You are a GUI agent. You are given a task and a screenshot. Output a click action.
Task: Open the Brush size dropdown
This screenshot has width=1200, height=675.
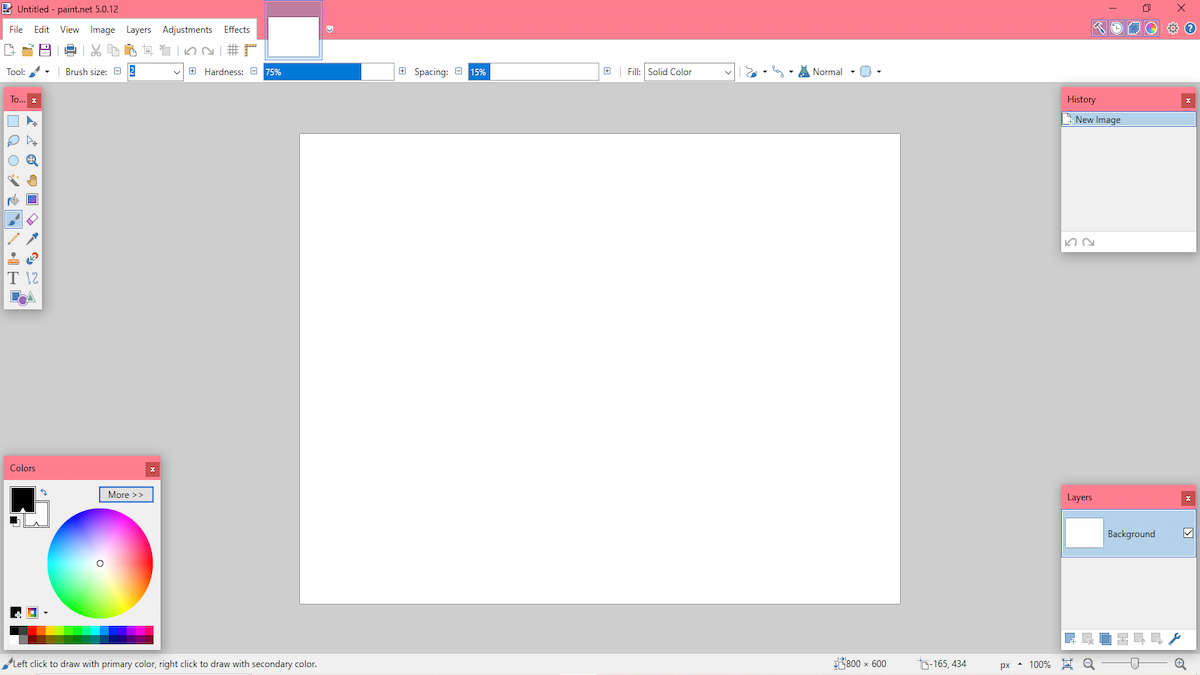coord(177,72)
